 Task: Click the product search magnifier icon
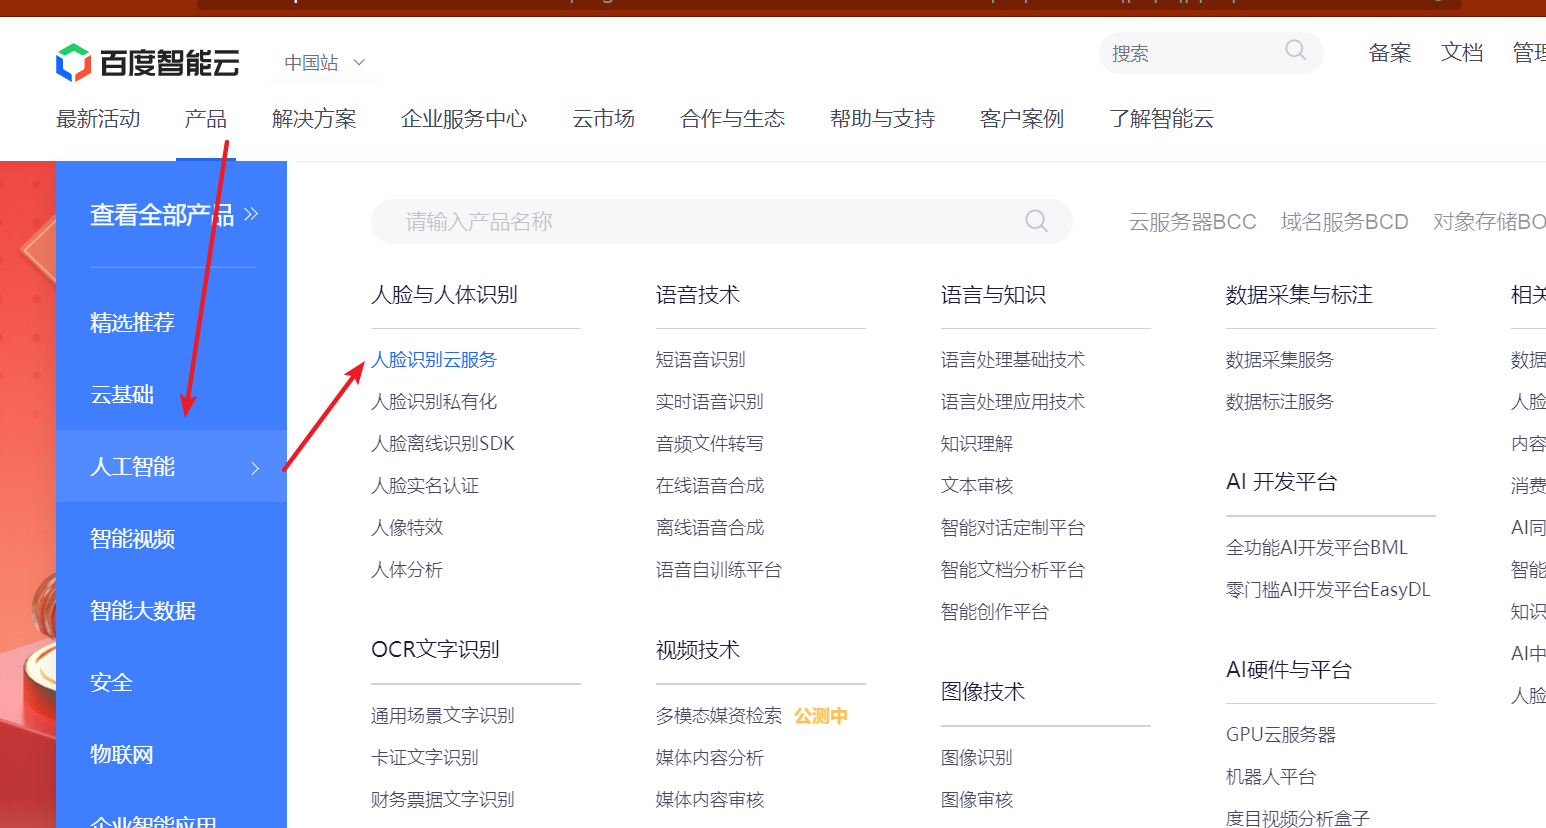(1036, 221)
